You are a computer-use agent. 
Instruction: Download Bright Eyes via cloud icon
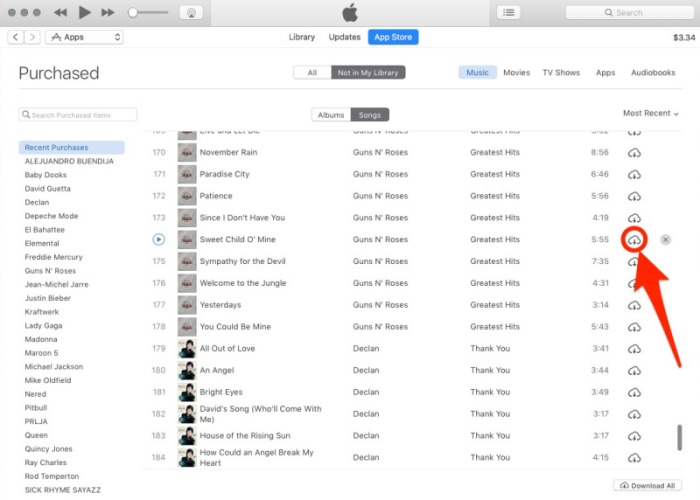coord(634,393)
